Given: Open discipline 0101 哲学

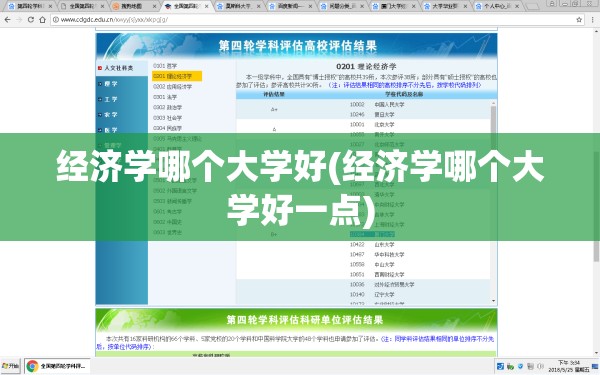Looking at the screenshot, I should 165,66.
